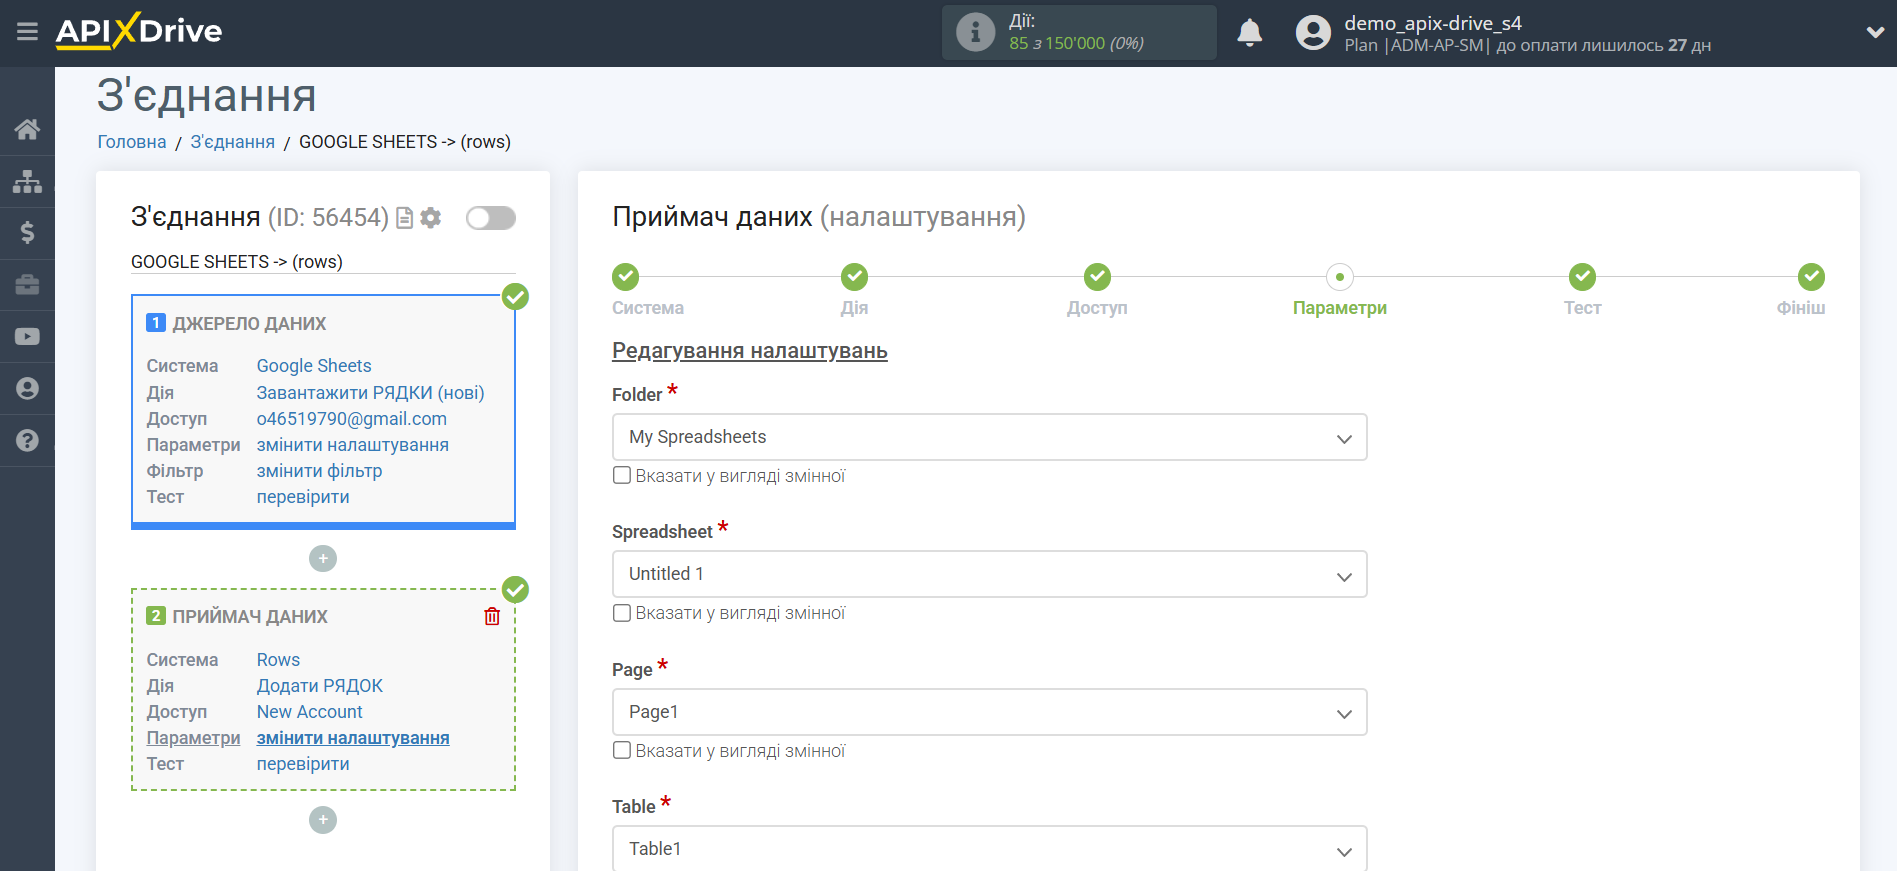Check variable option under Page
This screenshot has width=1897, height=871.
(622, 751)
